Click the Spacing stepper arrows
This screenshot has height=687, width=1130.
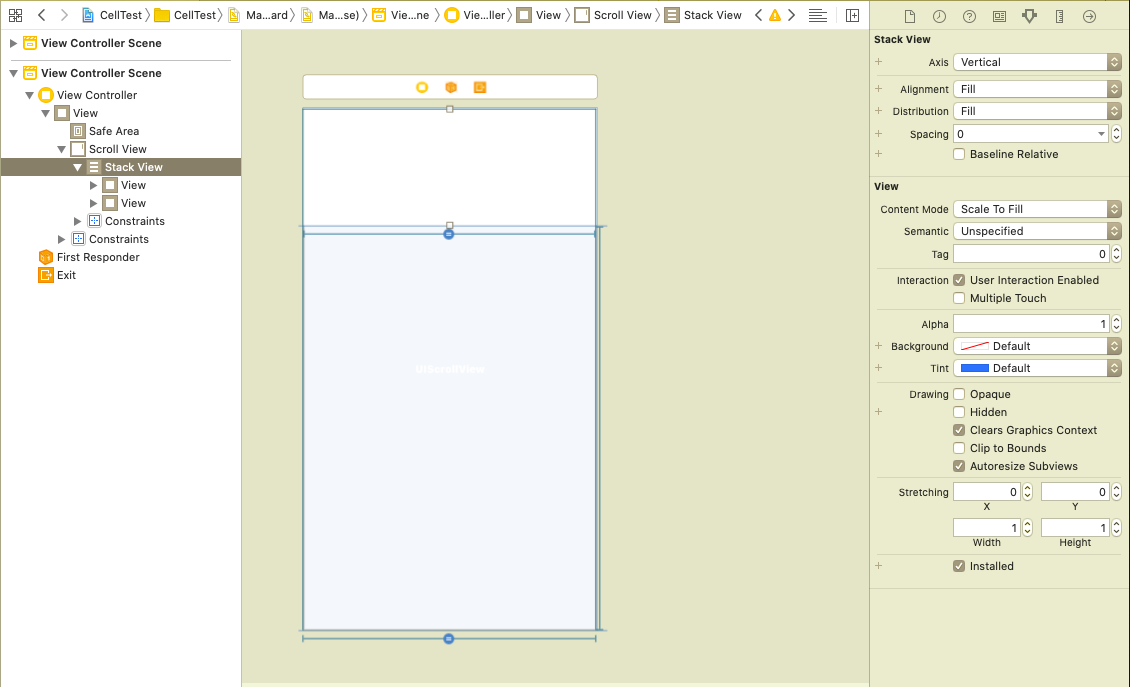[1116, 134]
